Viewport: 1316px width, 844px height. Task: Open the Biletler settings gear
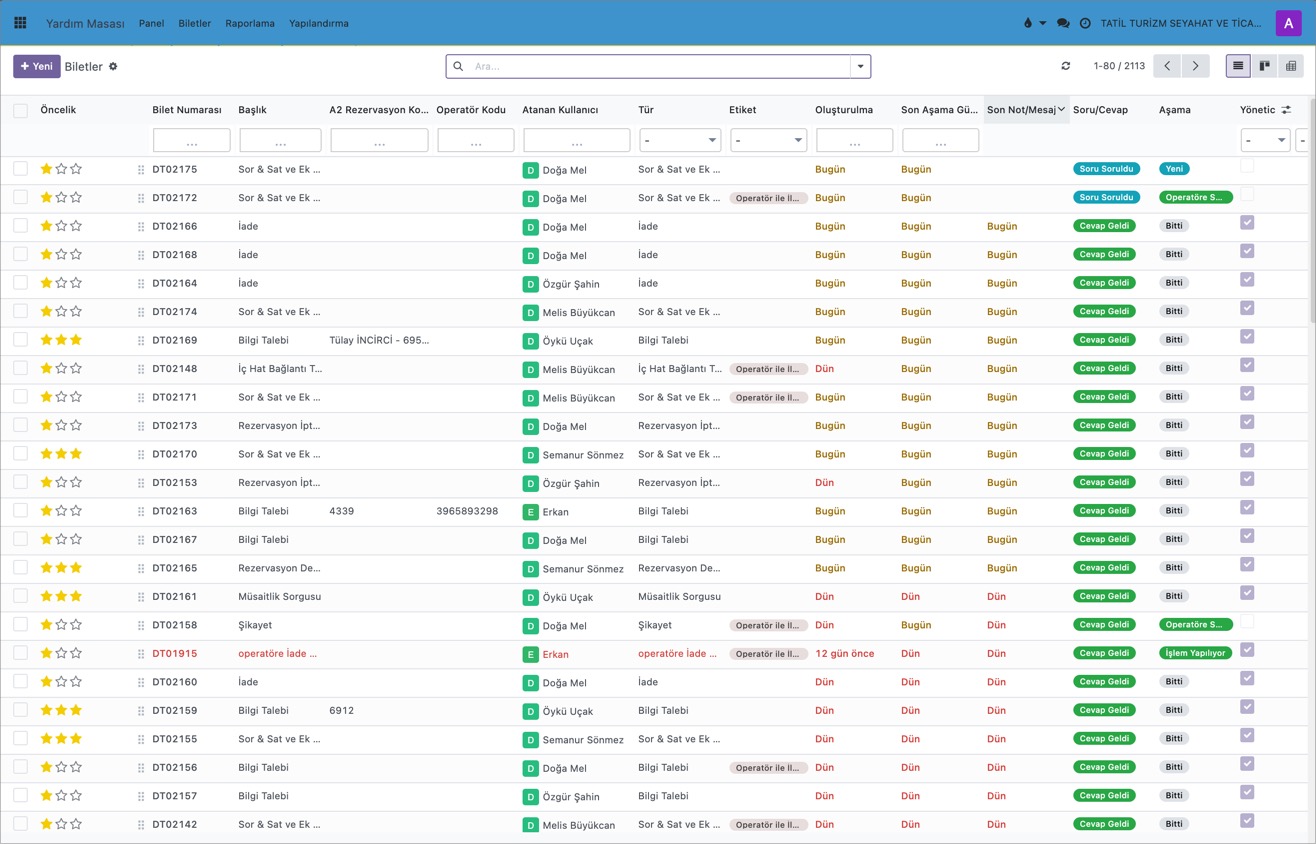coord(113,67)
